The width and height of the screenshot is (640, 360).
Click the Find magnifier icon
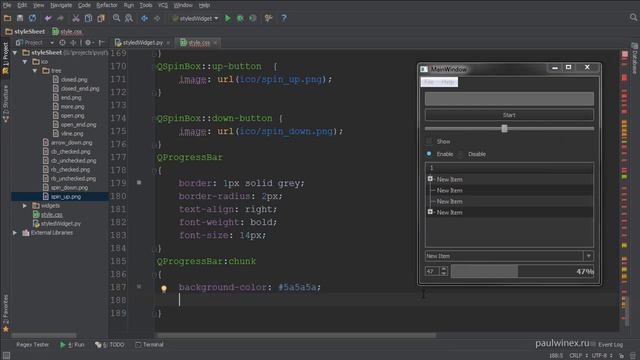tap(116, 18)
